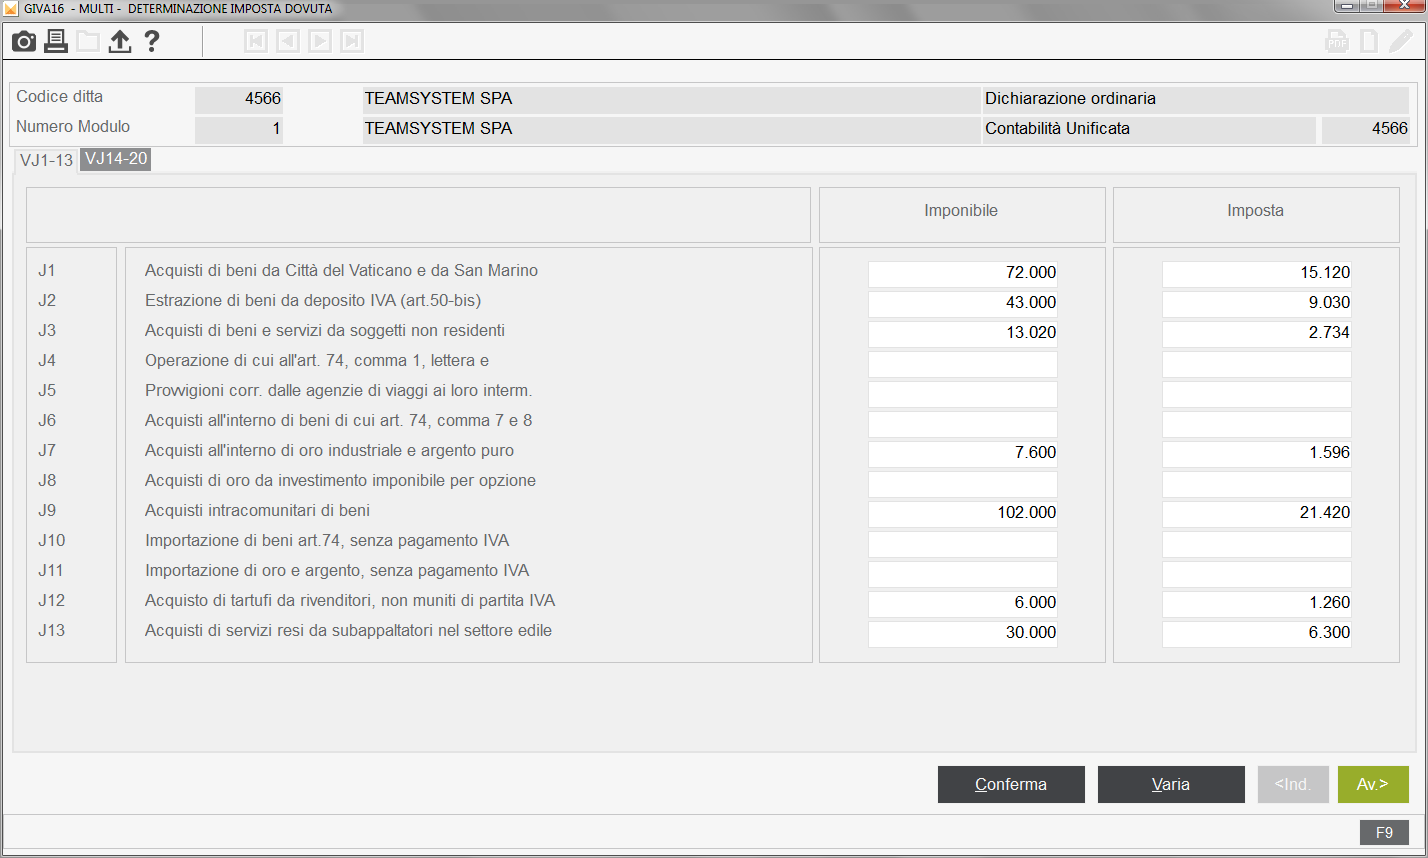Select the VJ1-13 tab

click(47, 160)
